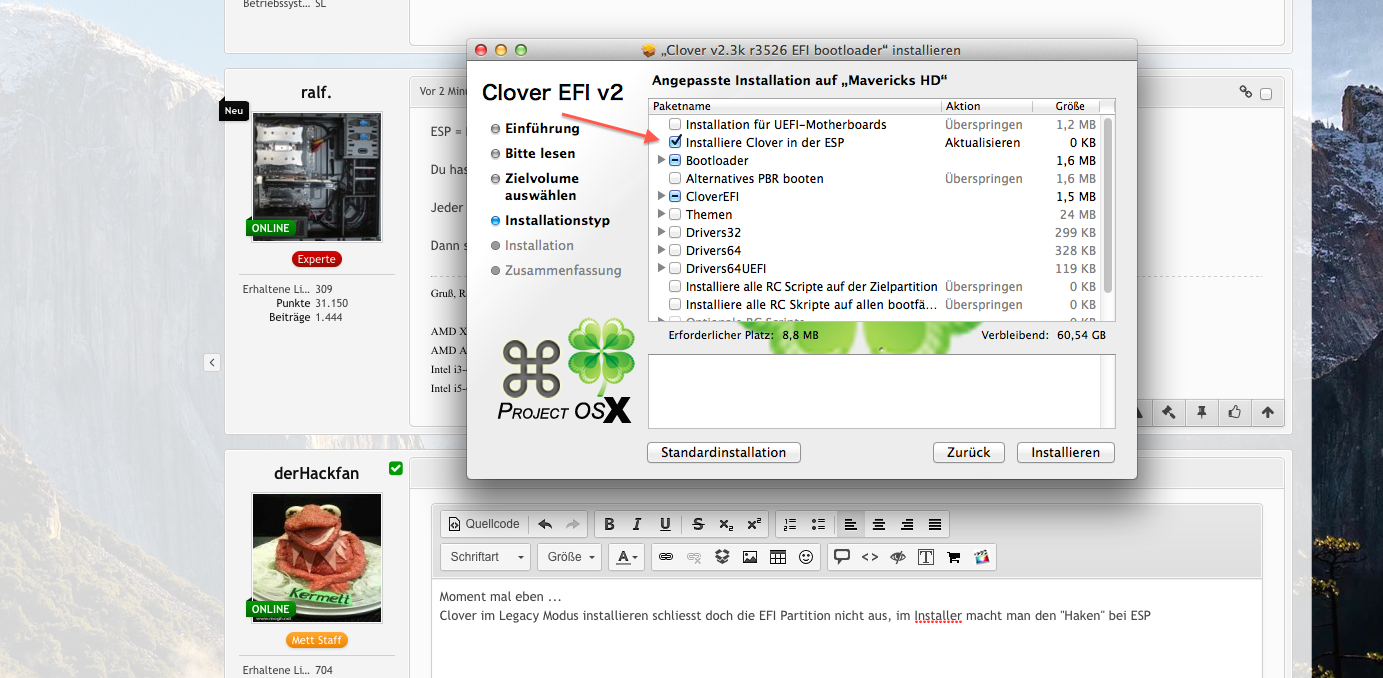Viewport: 1383px width, 678px height.
Task: Toggle bold formatting in editor
Action: [610, 524]
